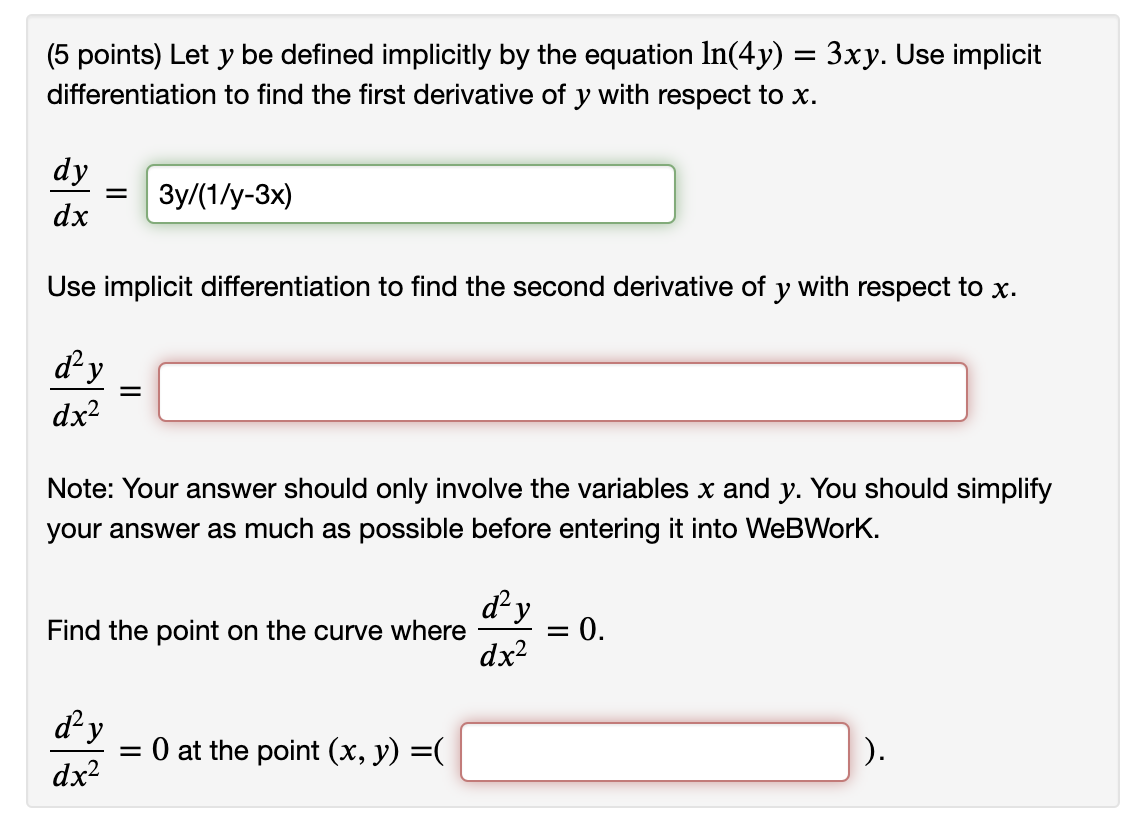1146x824 pixels.
Task: Click the d²y/dx² label next to the second box
Action: coord(75,390)
